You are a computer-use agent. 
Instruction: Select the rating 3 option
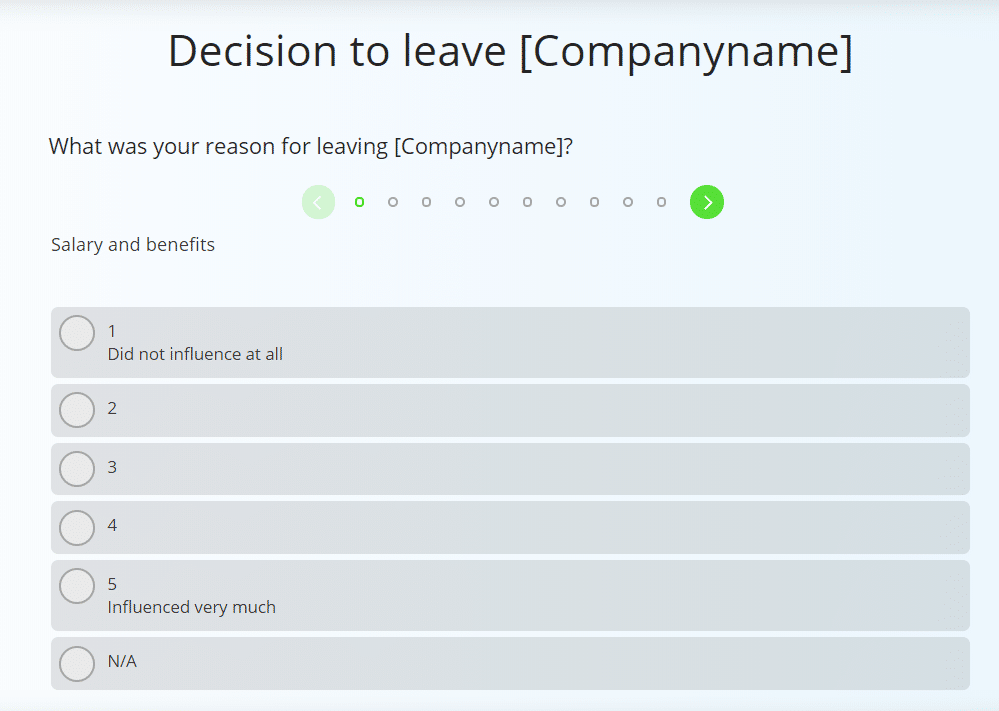pyautogui.click(x=77, y=468)
